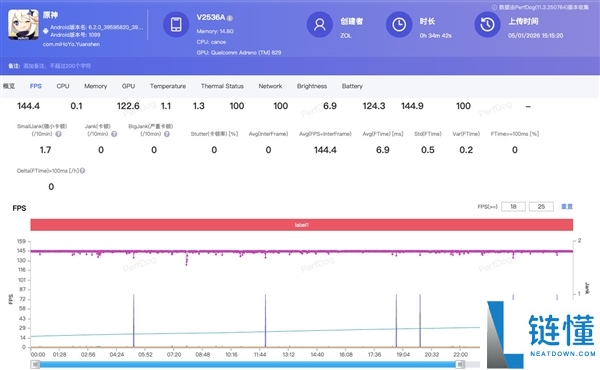Click the Android icon beside version name
Image resolution: width=600 pixels, height=370 pixels.
[x=46, y=31]
